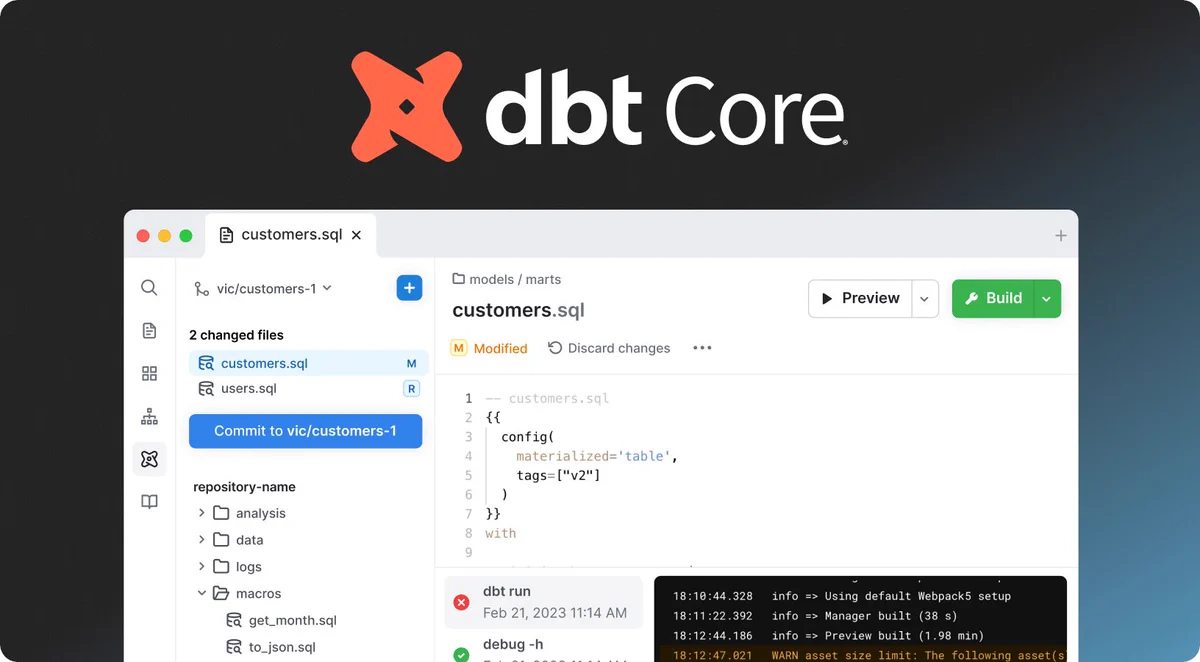Add a new tab with the plus icon
Image resolution: width=1200 pixels, height=662 pixels.
(x=1061, y=236)
